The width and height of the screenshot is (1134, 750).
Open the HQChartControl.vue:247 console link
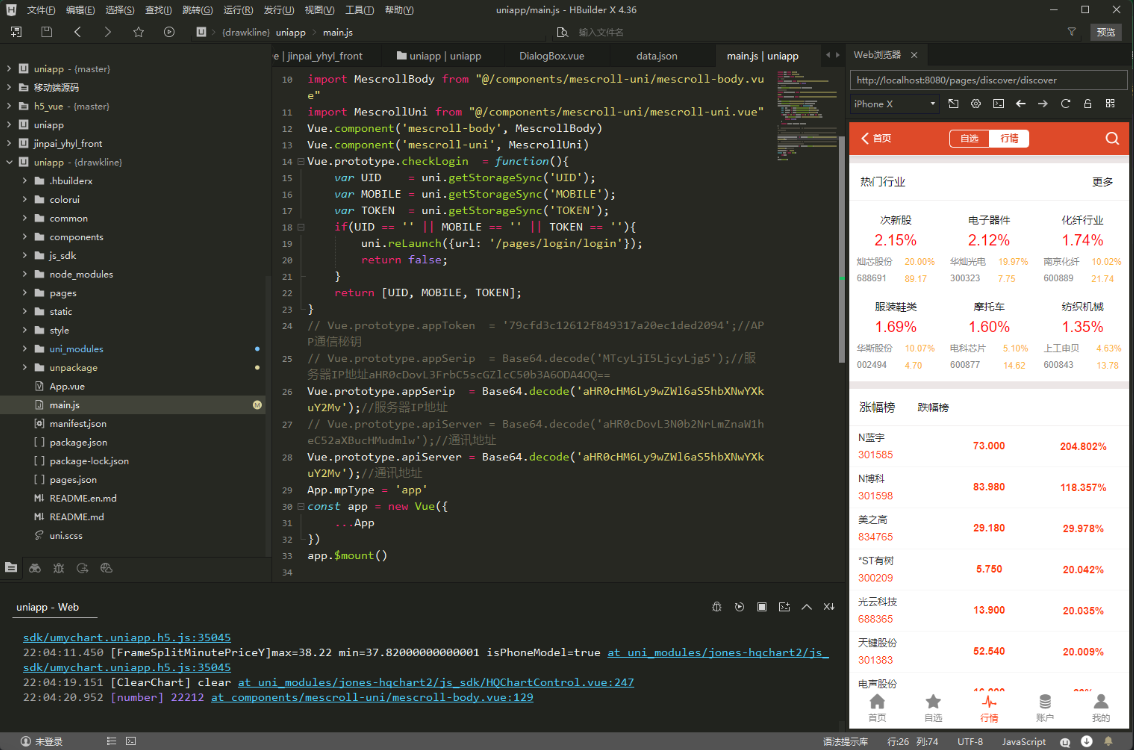click(436, 682)
